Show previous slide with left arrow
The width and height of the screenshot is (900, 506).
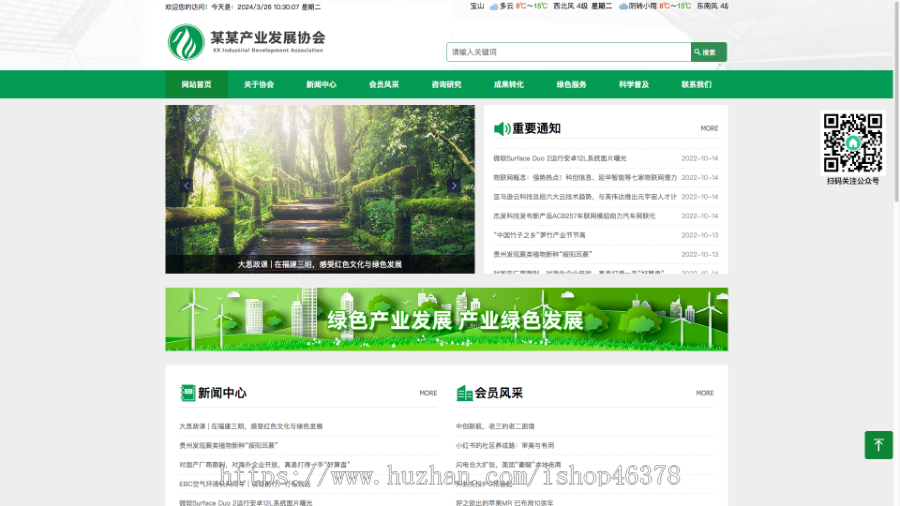(186, 185)
